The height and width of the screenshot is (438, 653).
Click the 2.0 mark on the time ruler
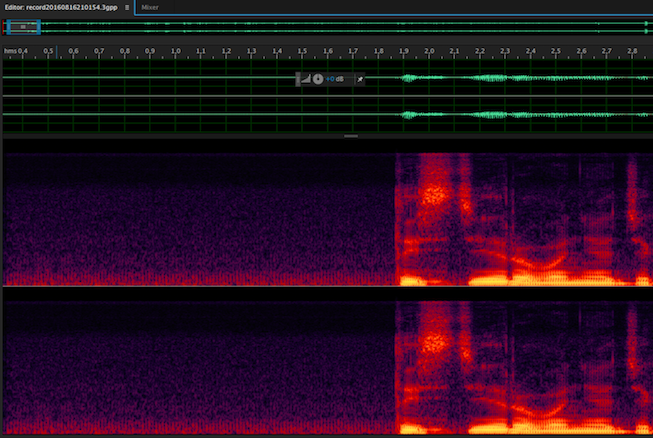429,51
